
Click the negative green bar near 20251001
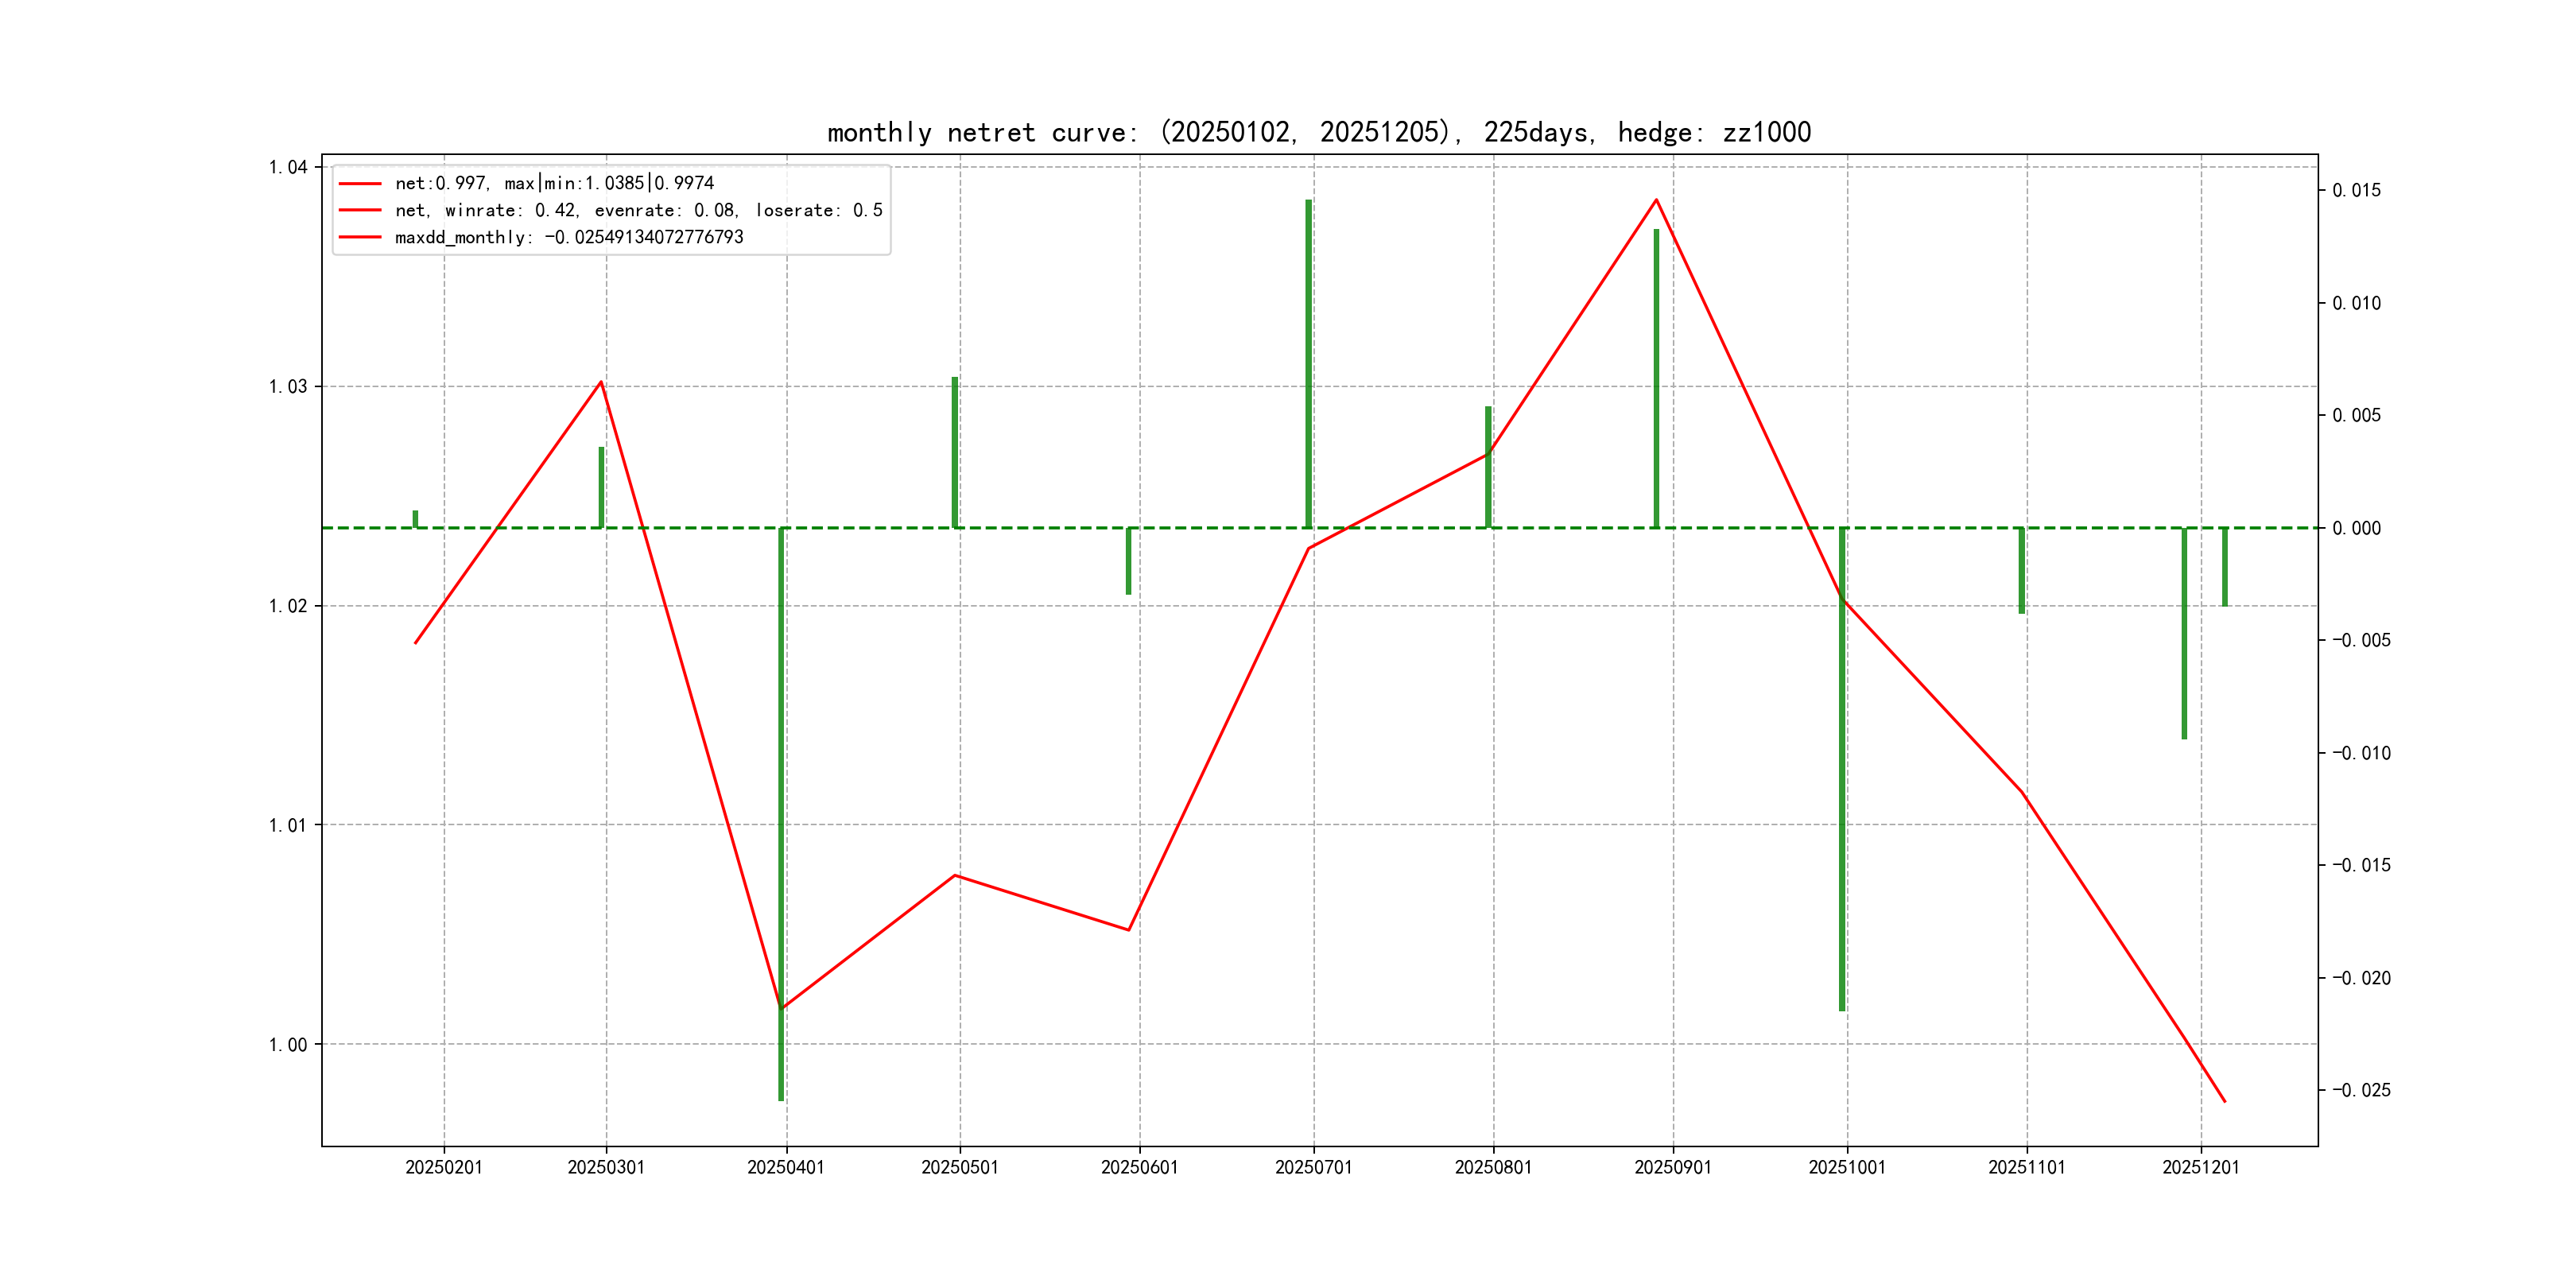click(x=1842, y=800)
